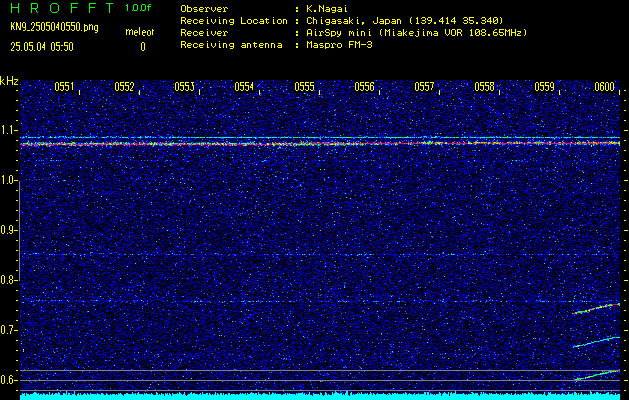This screenshot has height=400, width=629.
Task: Click the 0557 time marker
Action: [424, 87]
